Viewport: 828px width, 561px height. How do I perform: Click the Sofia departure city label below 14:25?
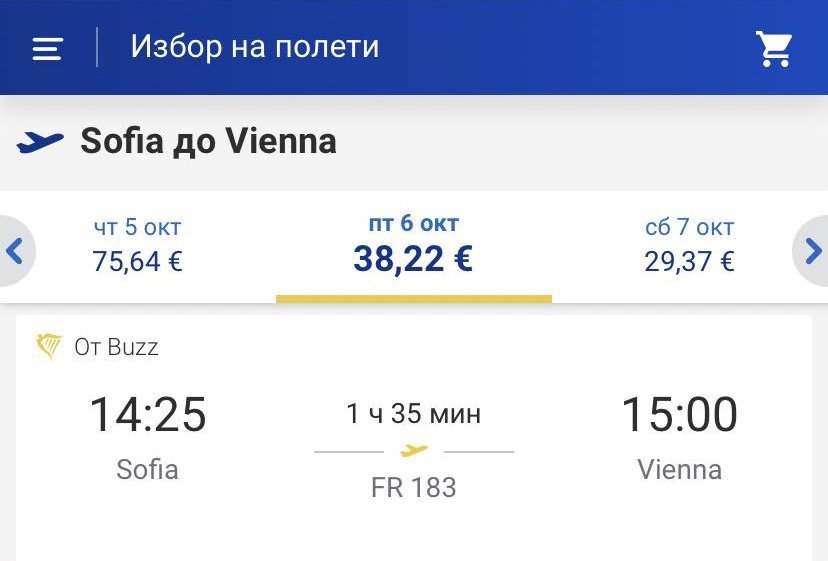[148, 469]
